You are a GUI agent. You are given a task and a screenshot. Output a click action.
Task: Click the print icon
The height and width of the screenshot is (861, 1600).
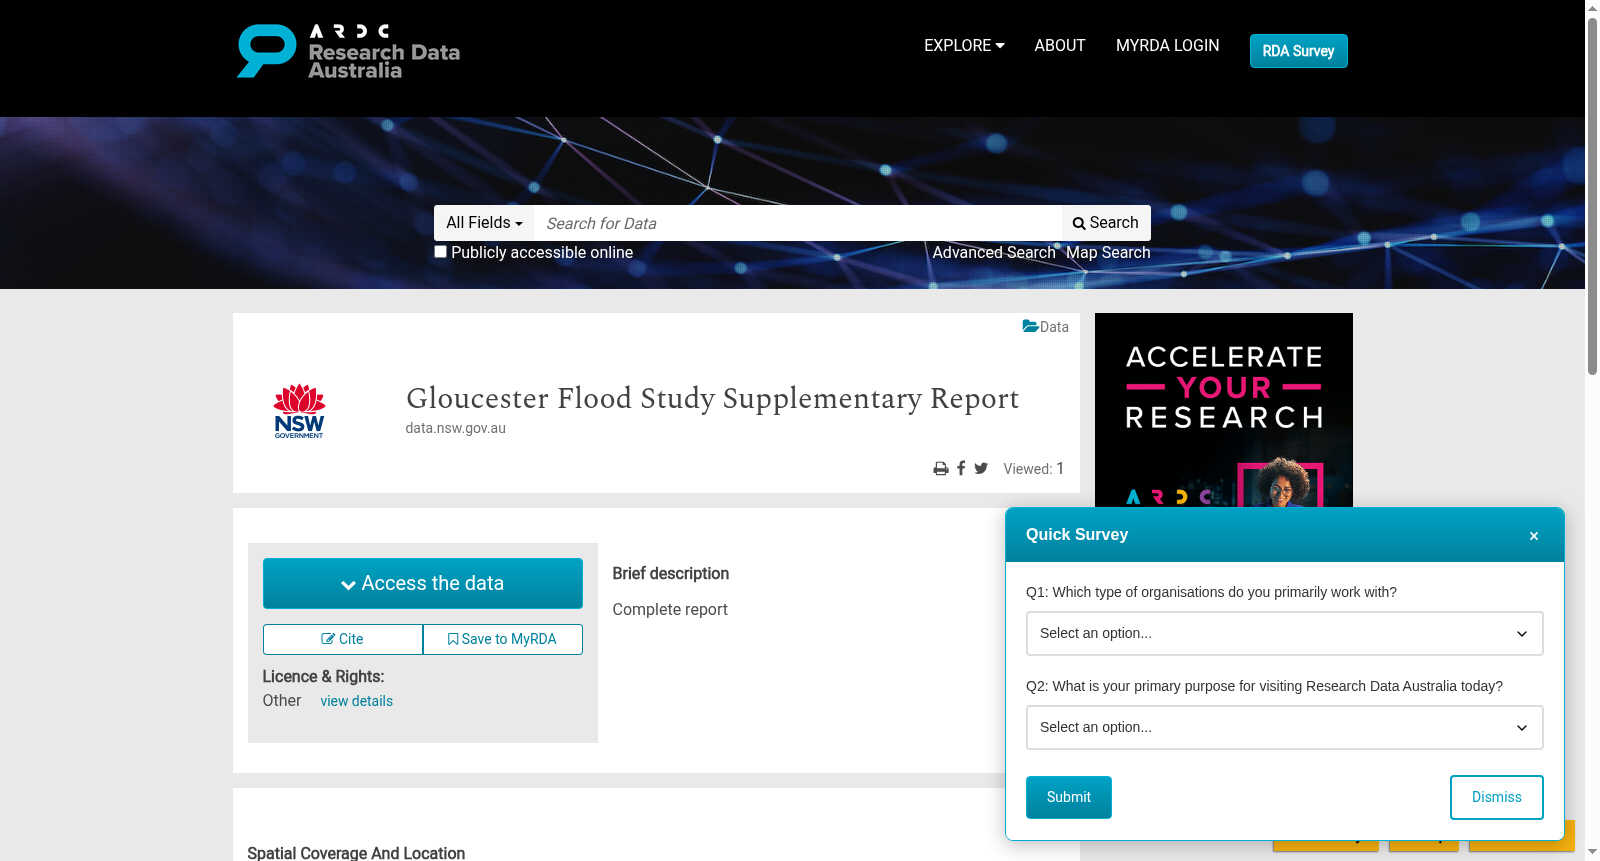coord(941,469)
